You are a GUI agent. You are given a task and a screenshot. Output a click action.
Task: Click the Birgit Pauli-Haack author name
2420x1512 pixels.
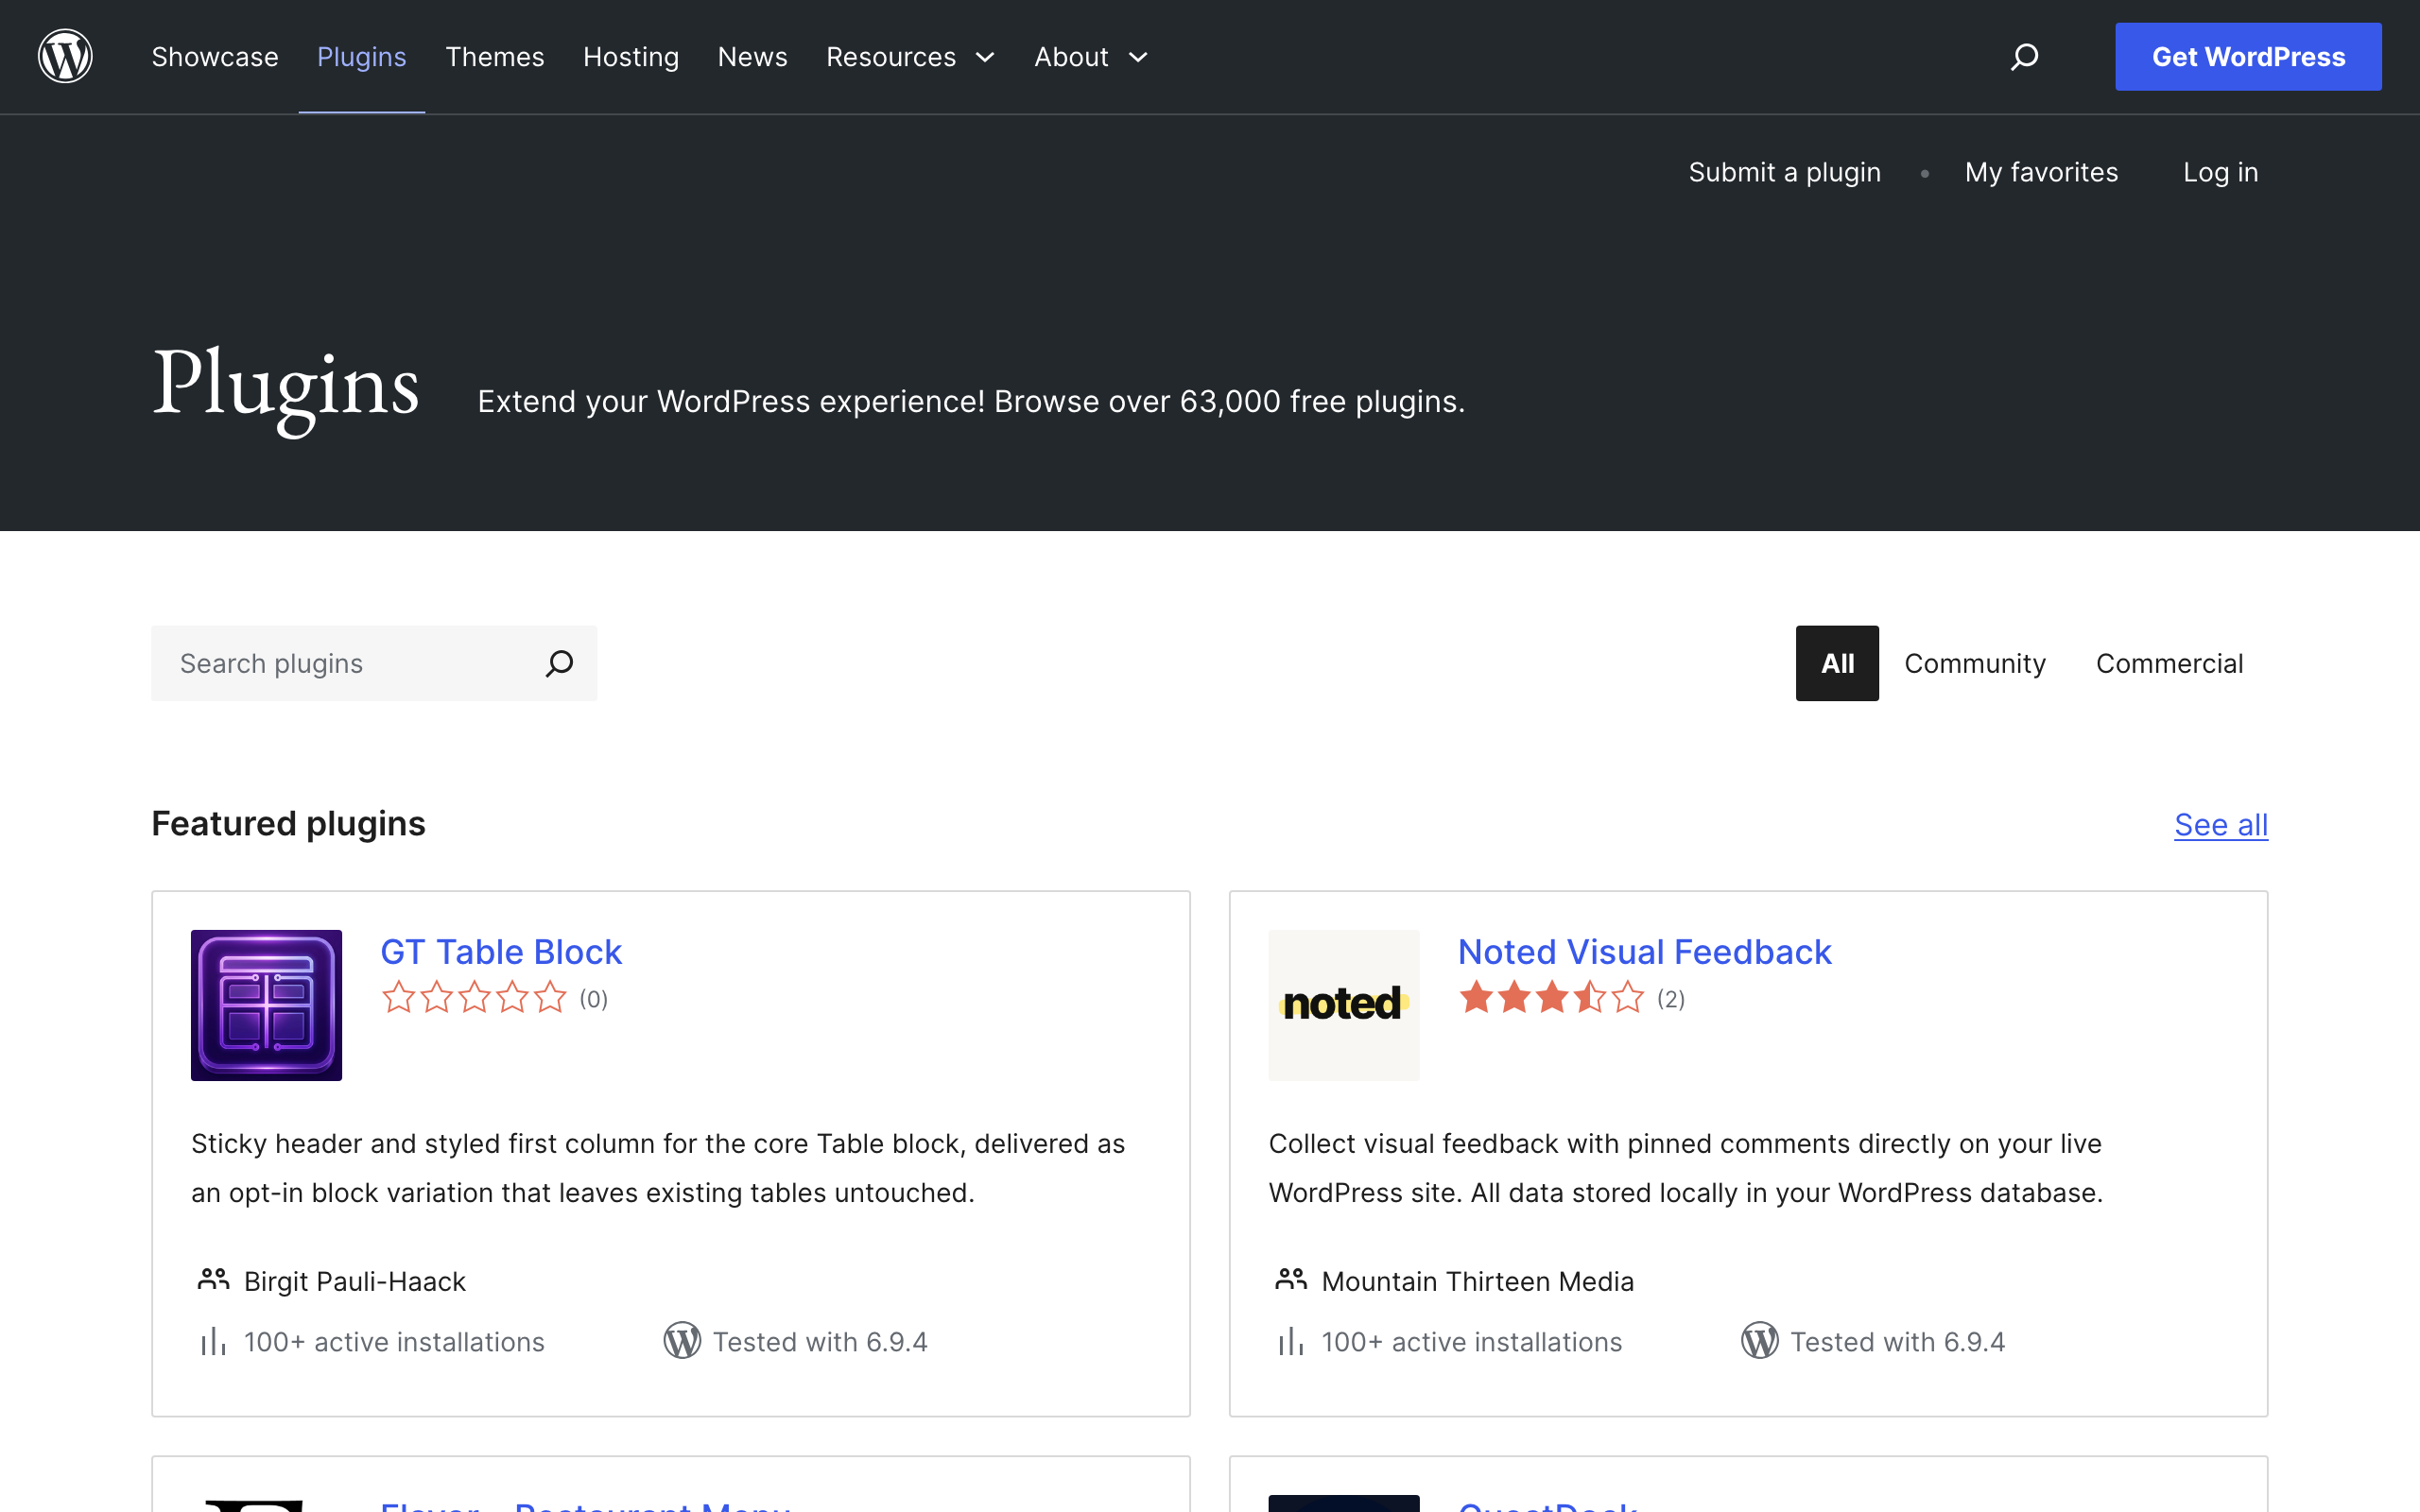coord(355,1281)
